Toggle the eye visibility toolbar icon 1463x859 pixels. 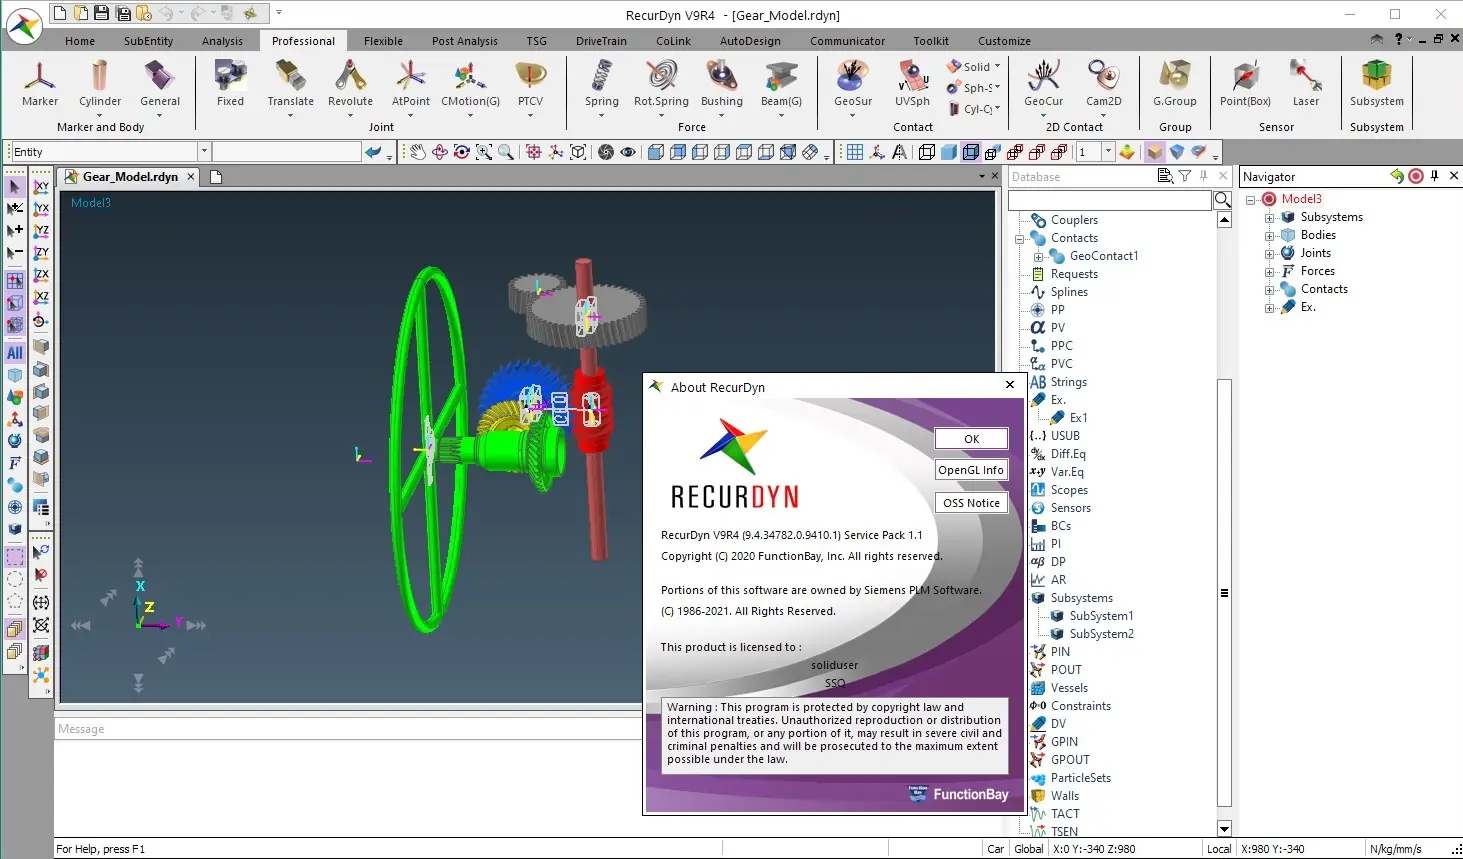(x=628, y=152)
